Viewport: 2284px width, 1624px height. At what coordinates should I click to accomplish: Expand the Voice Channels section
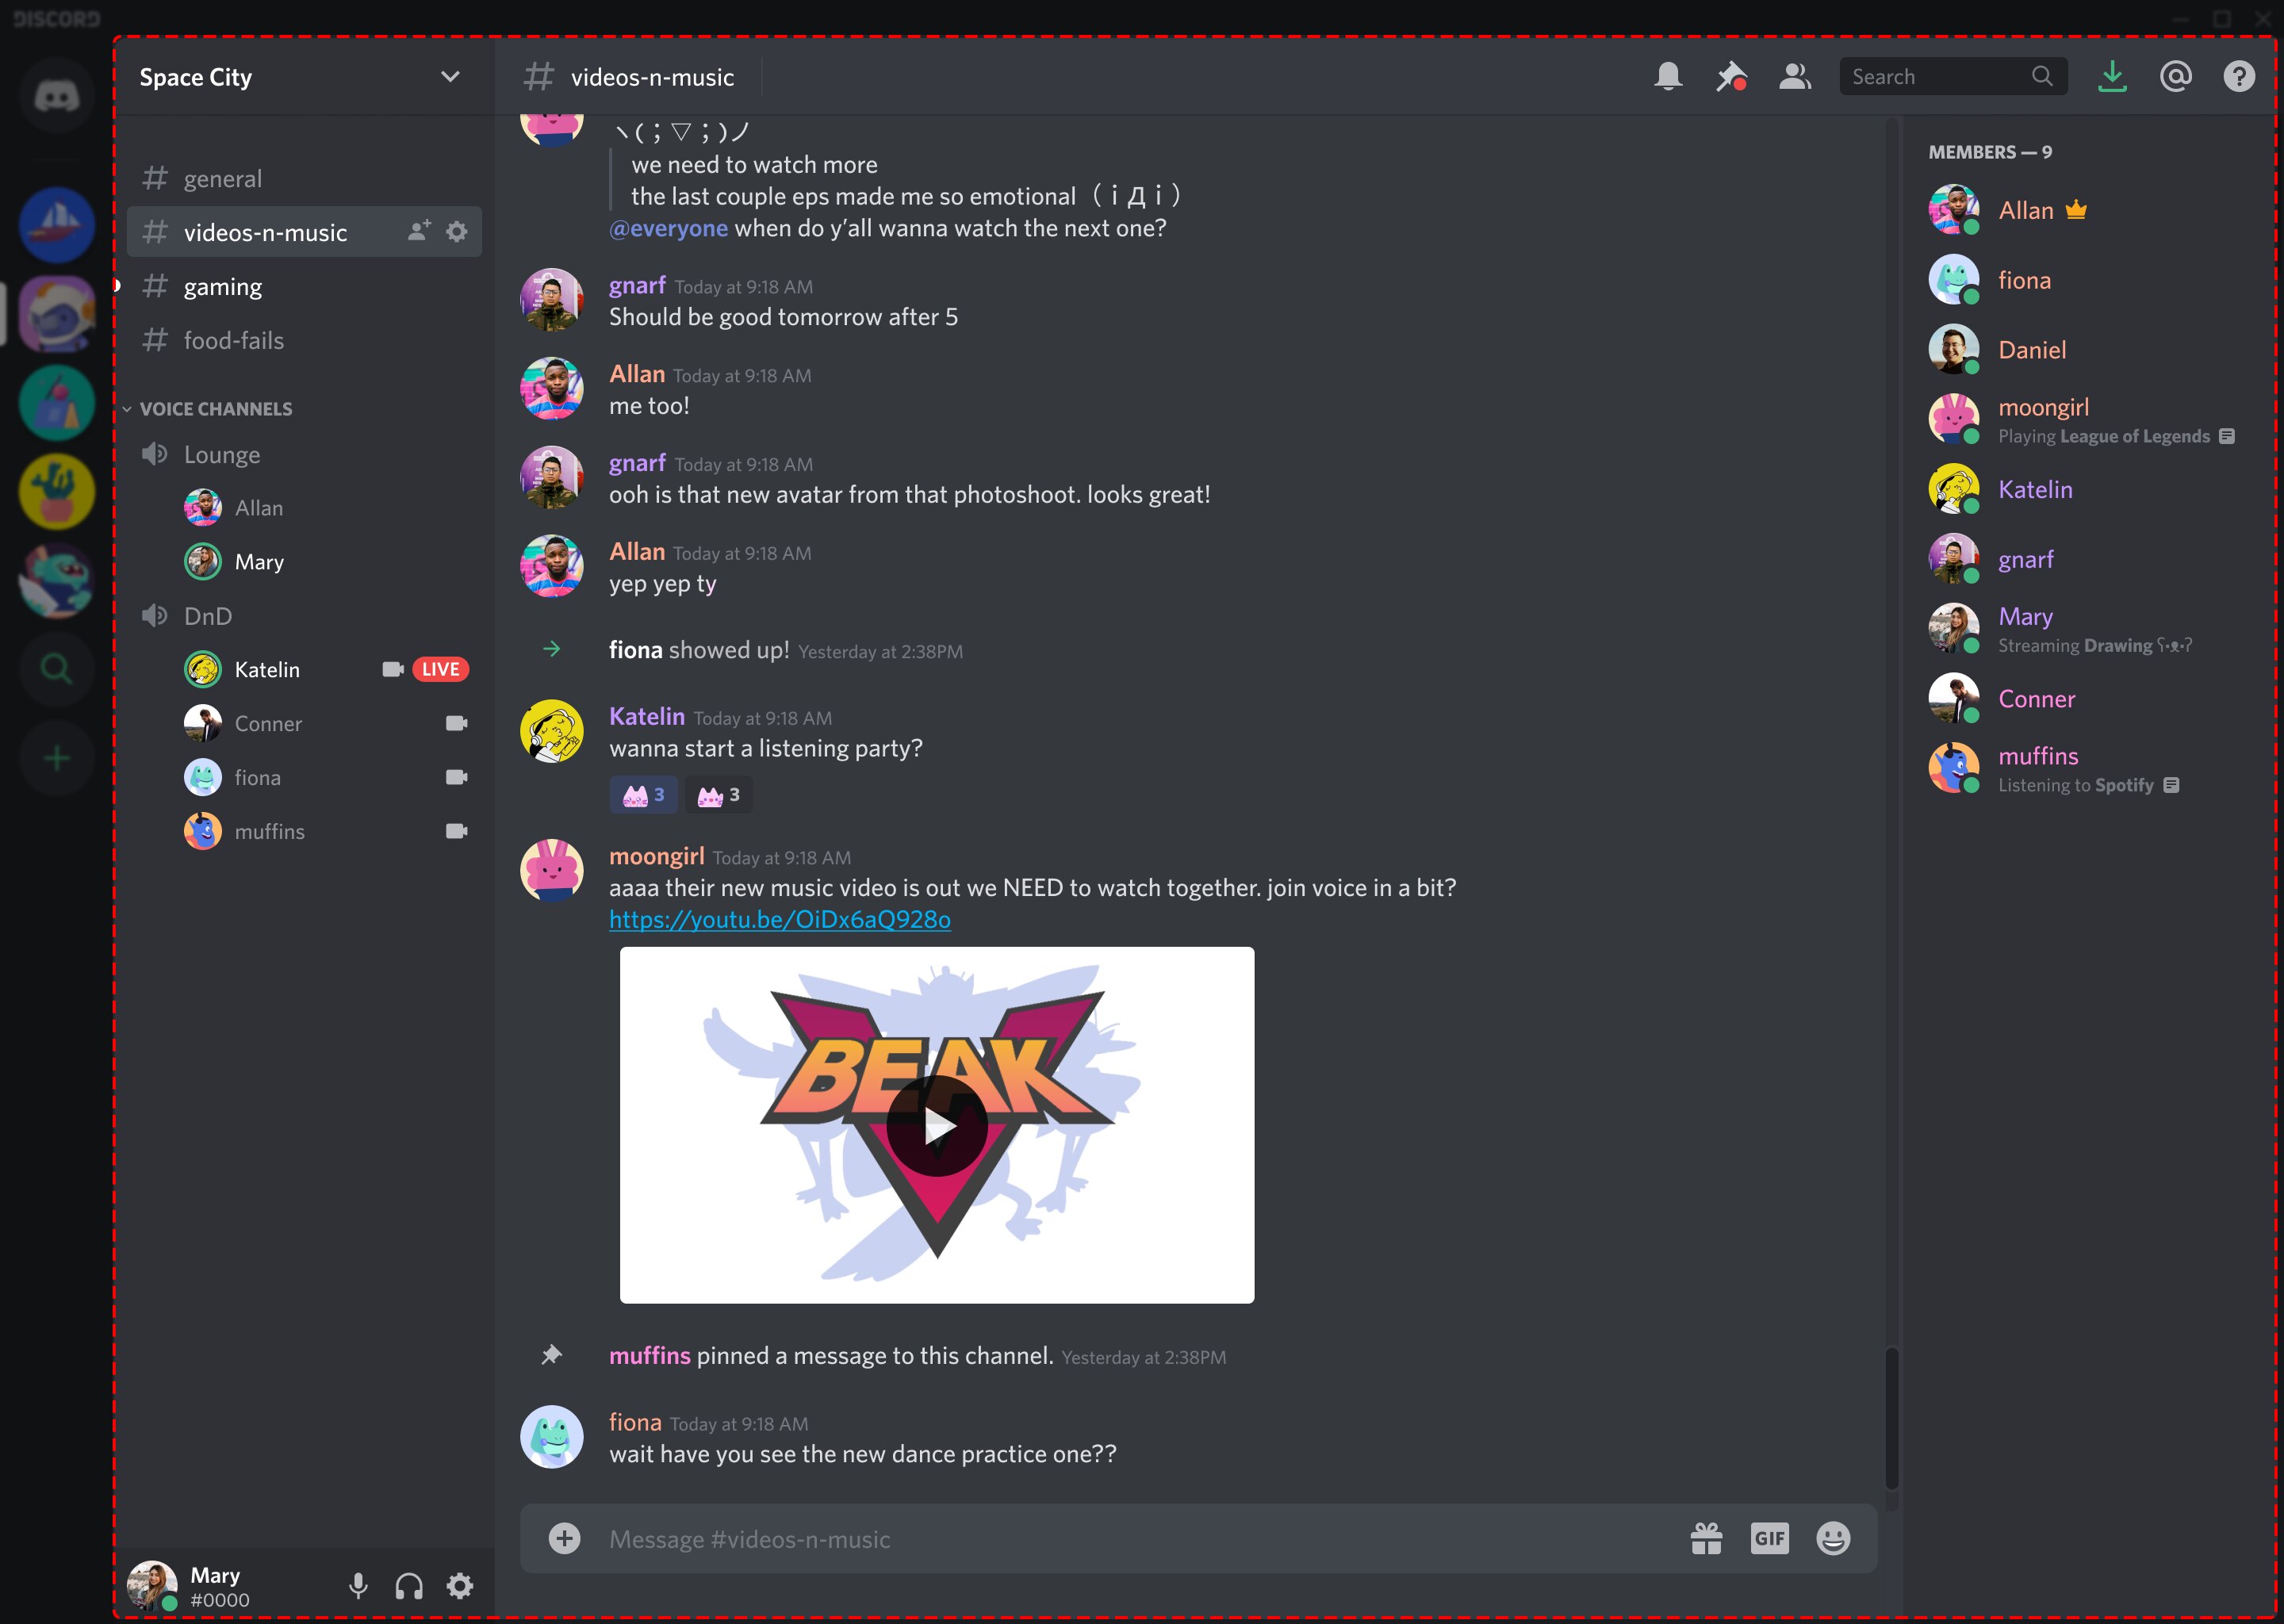click(x=214, y=408)
